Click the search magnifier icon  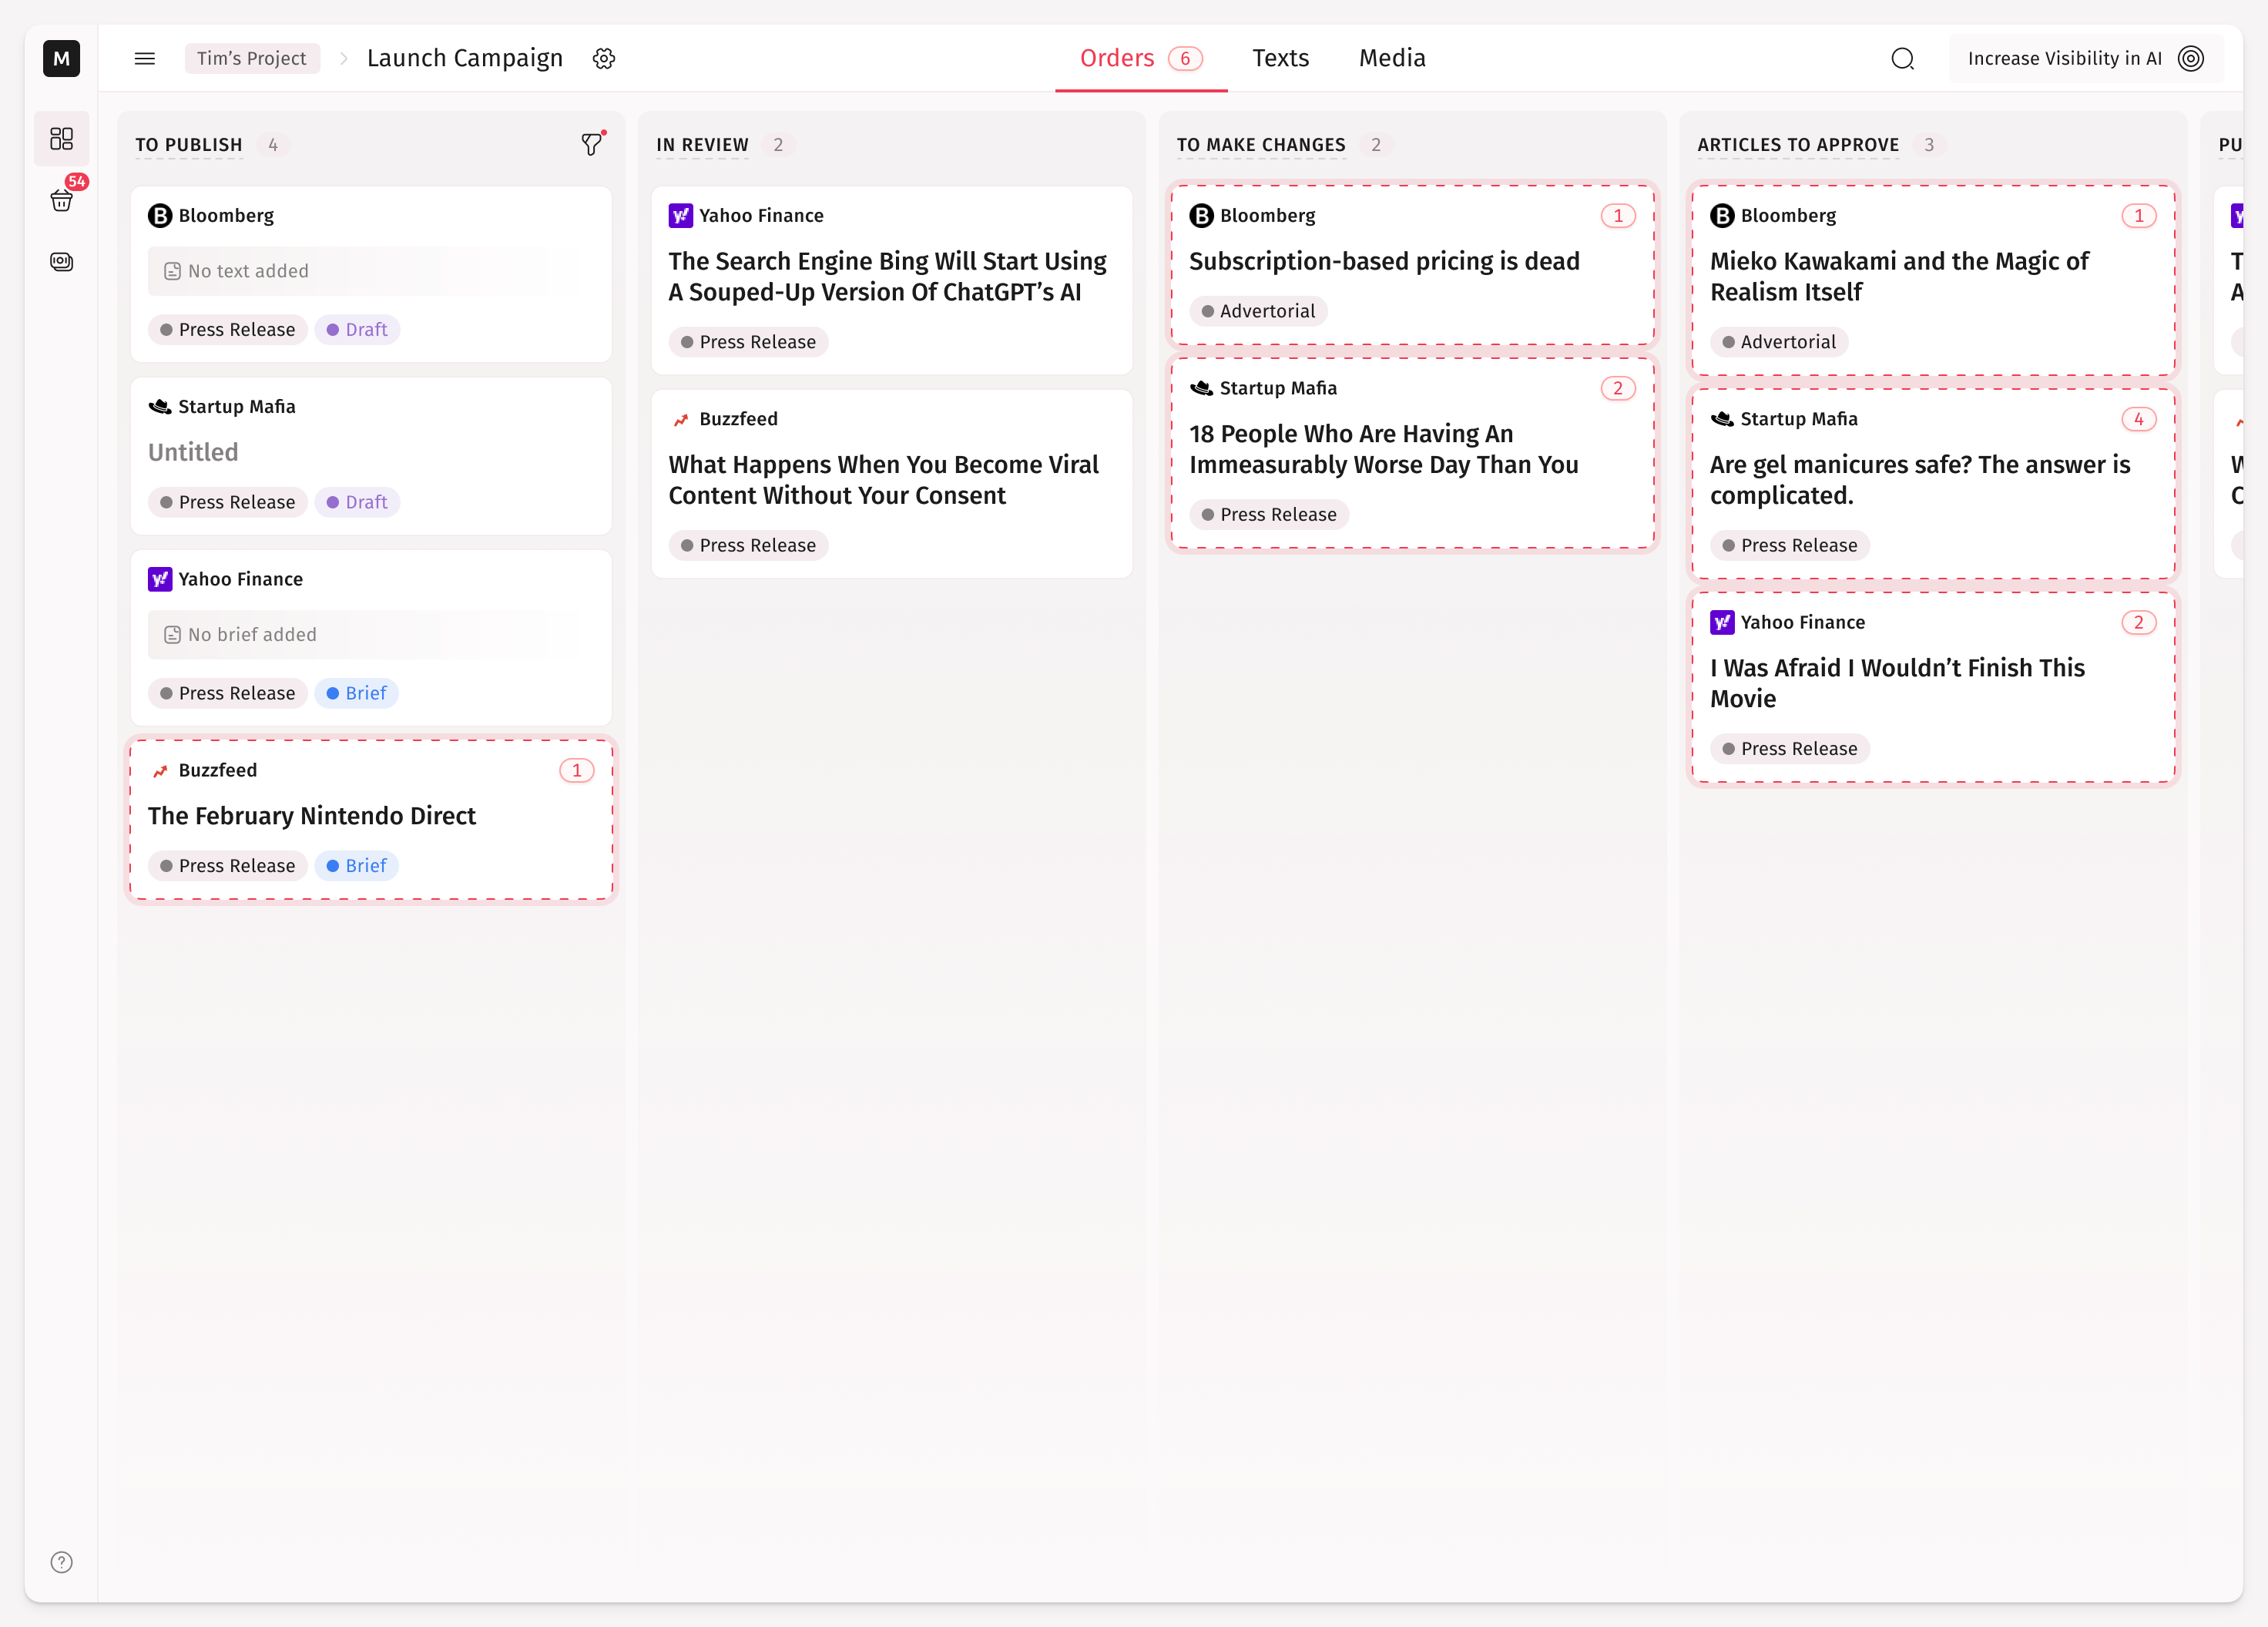(x=1902, y=58)
